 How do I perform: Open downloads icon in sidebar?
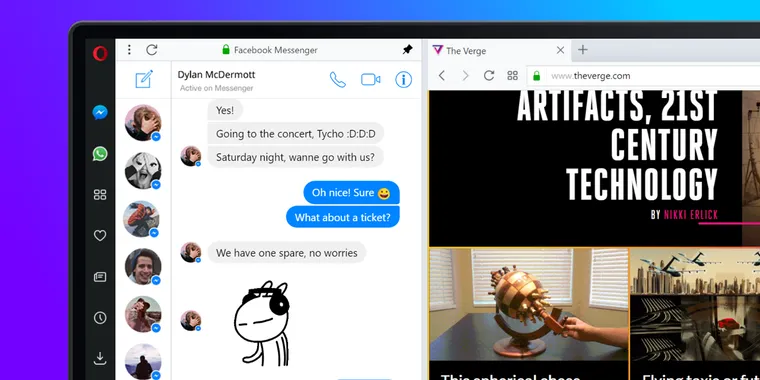coord(100,359)
